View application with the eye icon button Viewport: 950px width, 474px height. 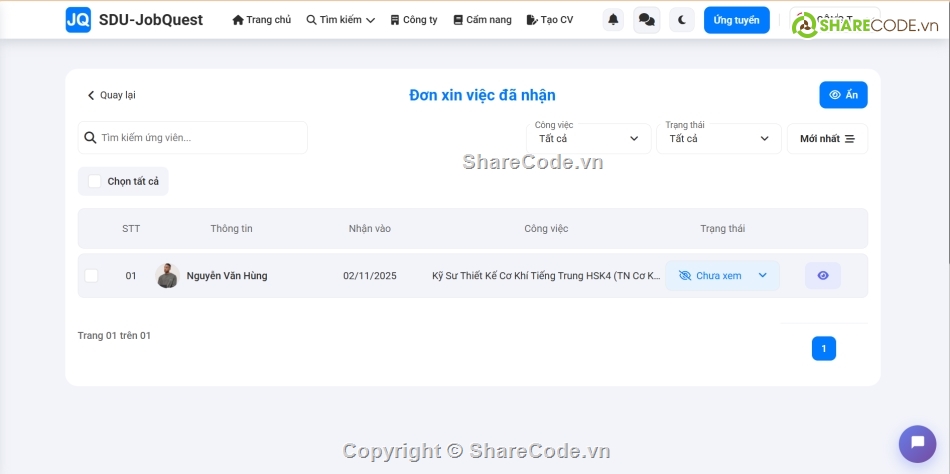pos(823,276)
